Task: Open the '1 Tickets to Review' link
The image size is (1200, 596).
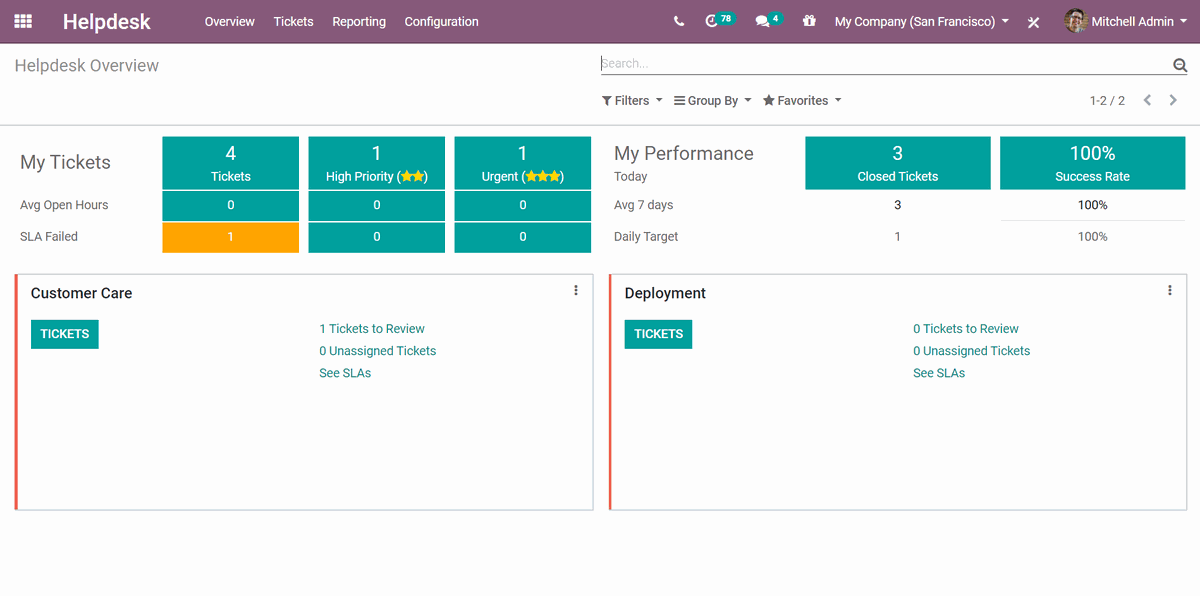Action: 372,328
